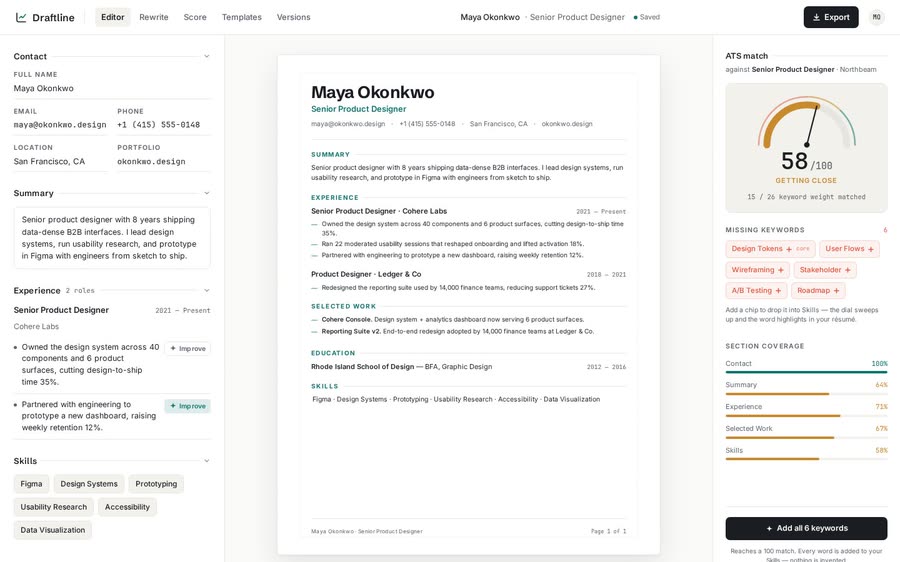Improve the retention dashboard bullet
This screenshot has height=562, width=900.
tap(188, 406)
